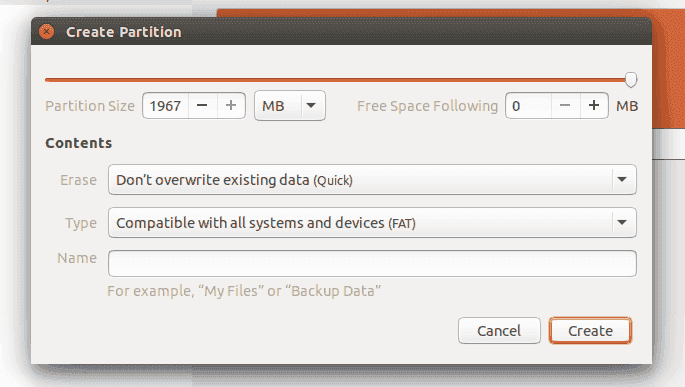
Task: Click the left end of the size slider
Action: (x=47, y=80)
